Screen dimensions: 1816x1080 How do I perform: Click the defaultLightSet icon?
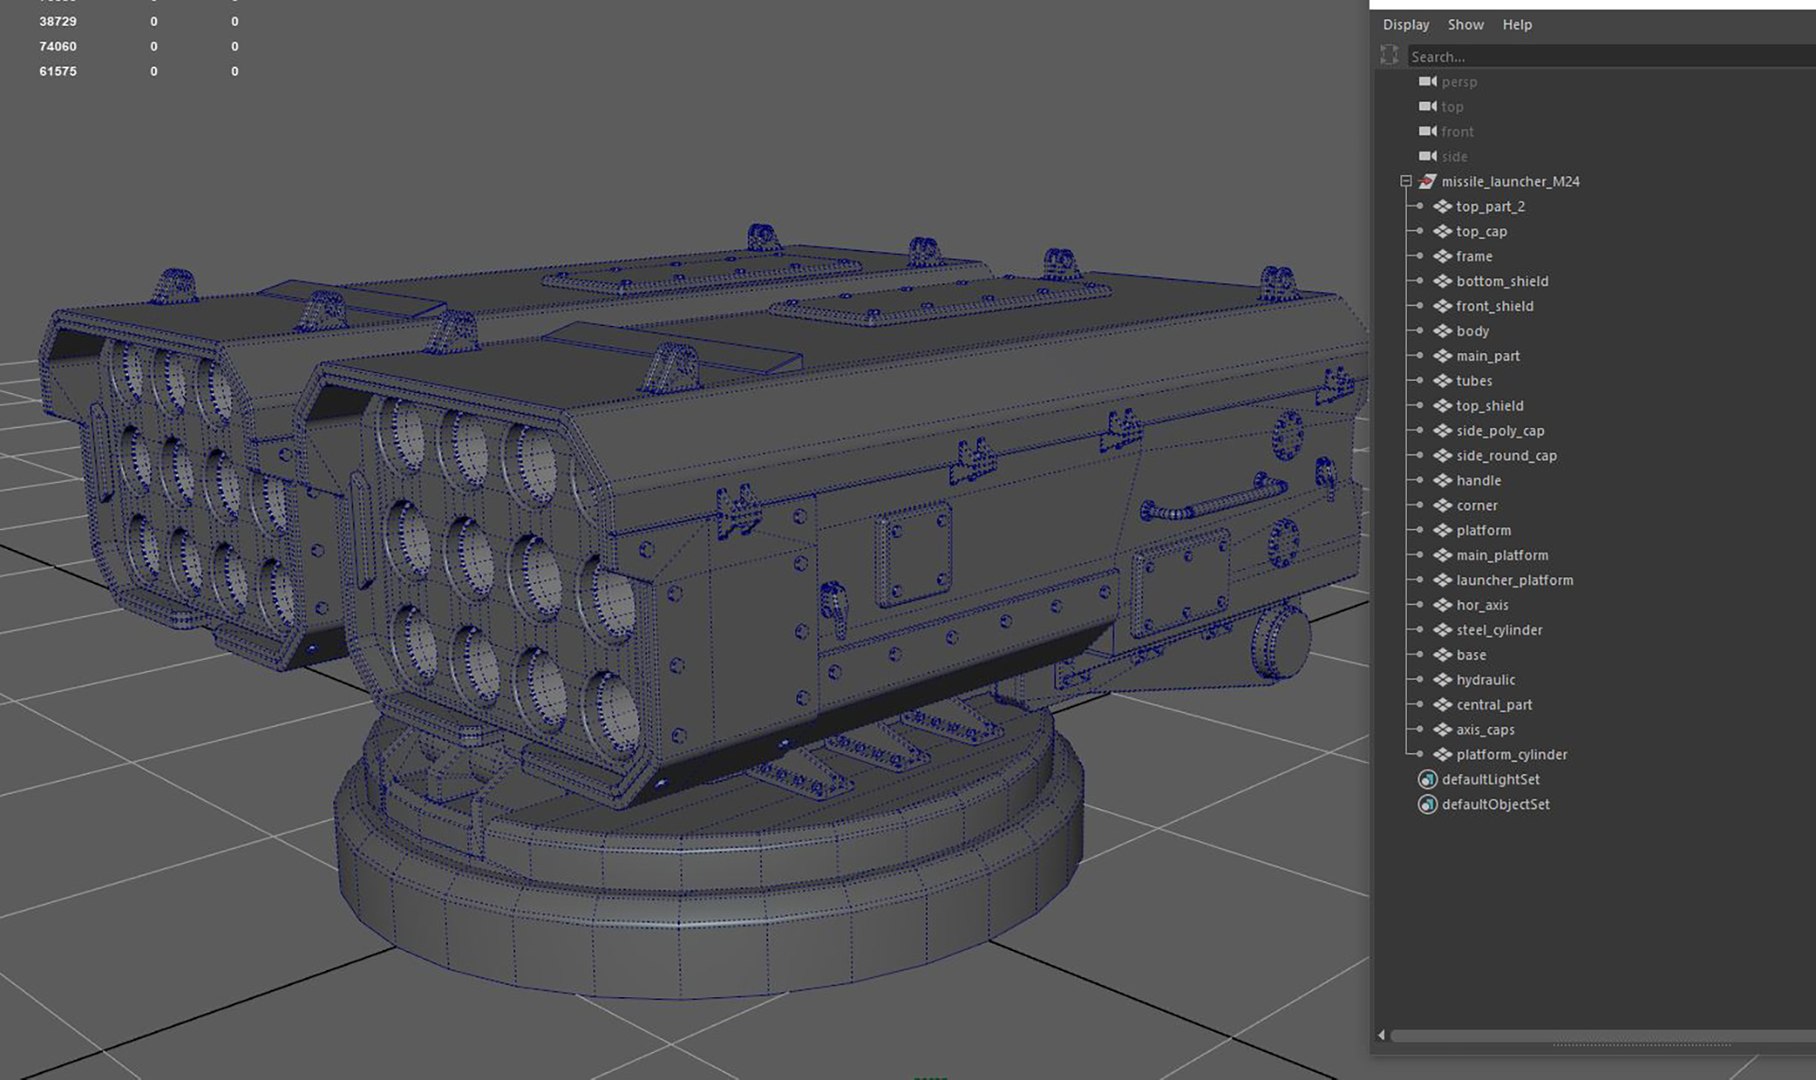(x=1427, y=779)
